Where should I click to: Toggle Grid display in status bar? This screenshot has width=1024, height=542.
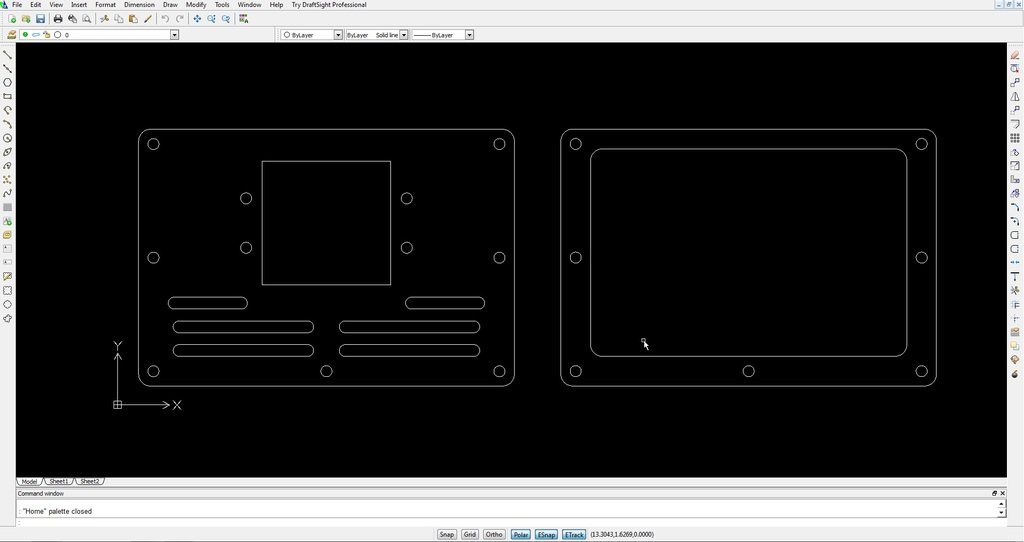coord(470,534)
